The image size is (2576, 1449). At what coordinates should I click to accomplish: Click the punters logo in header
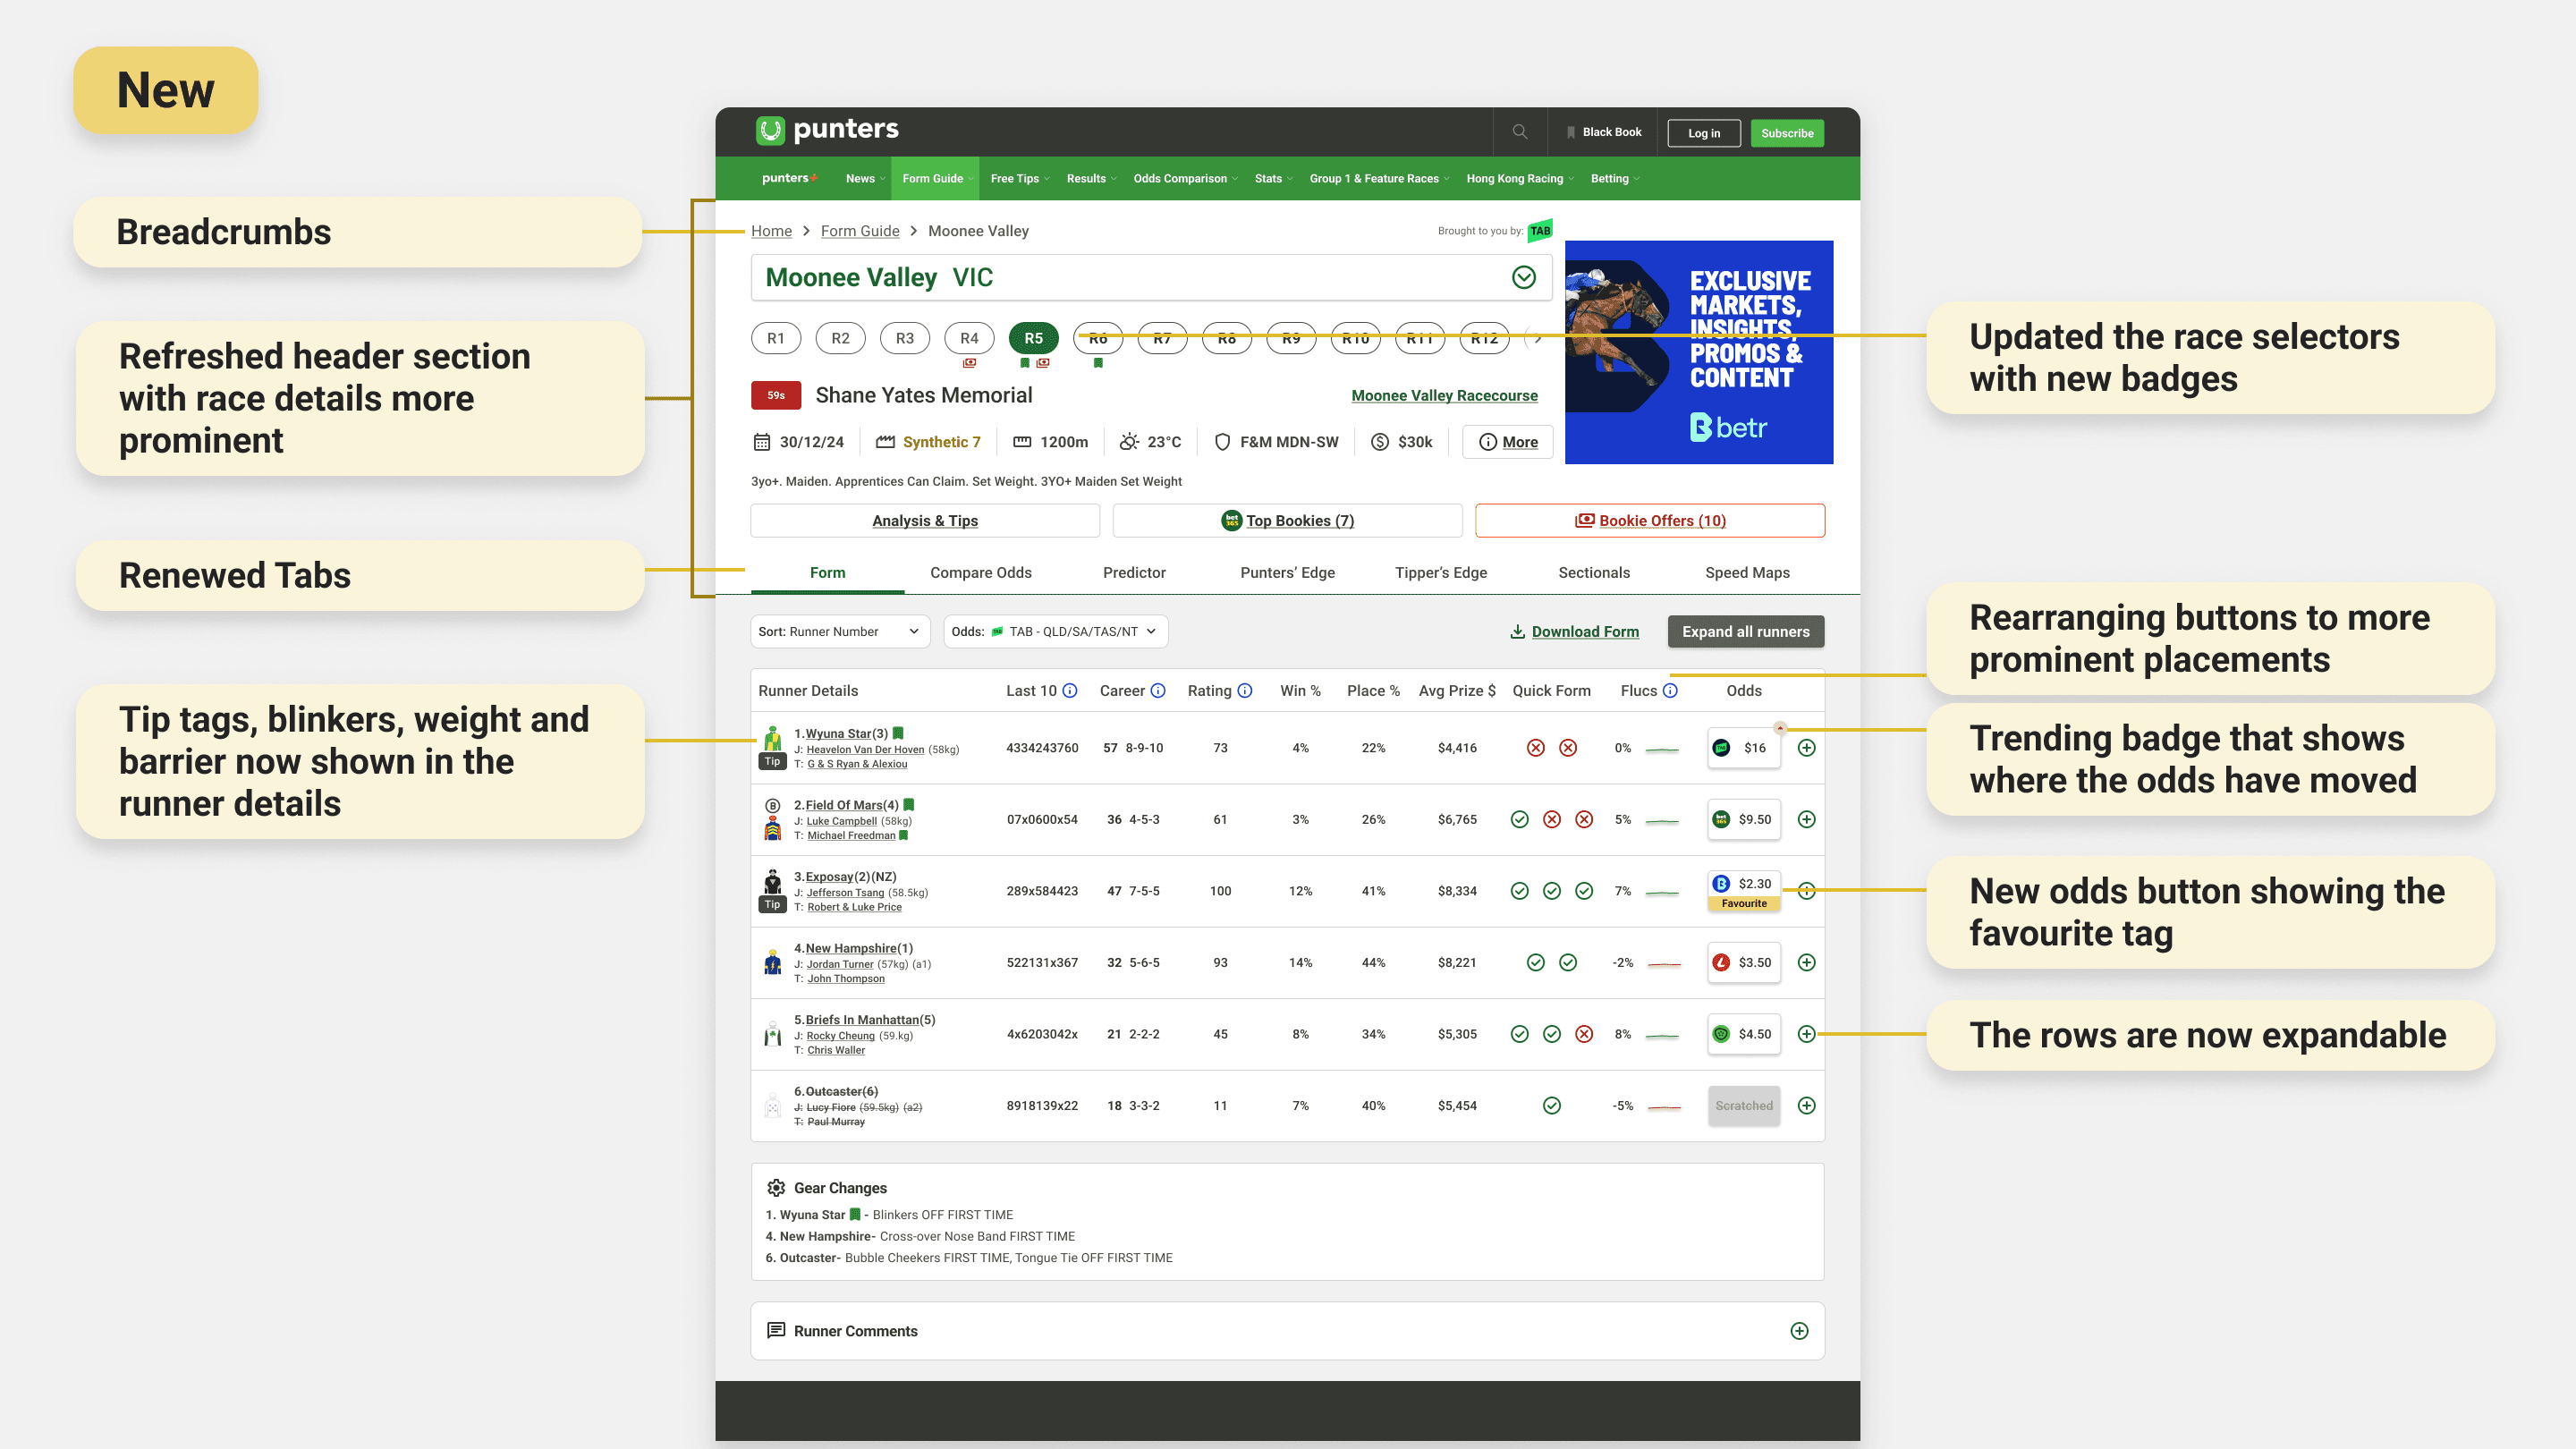coord(828,130)
